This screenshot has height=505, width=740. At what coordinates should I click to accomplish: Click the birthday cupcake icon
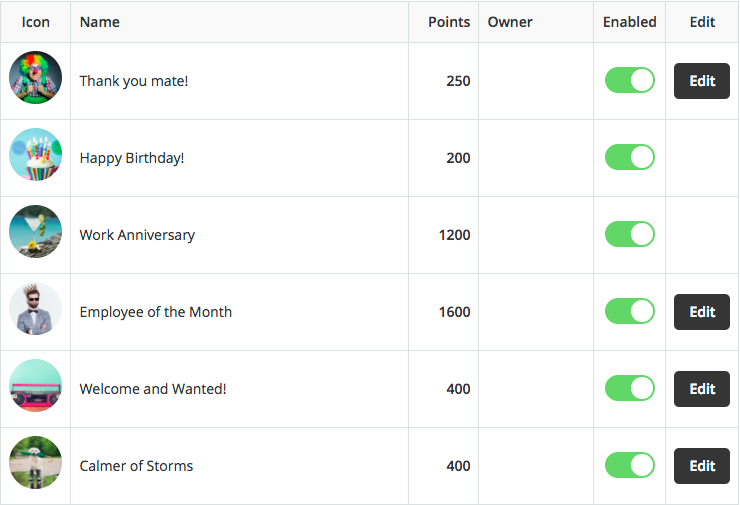click(35, 155)
